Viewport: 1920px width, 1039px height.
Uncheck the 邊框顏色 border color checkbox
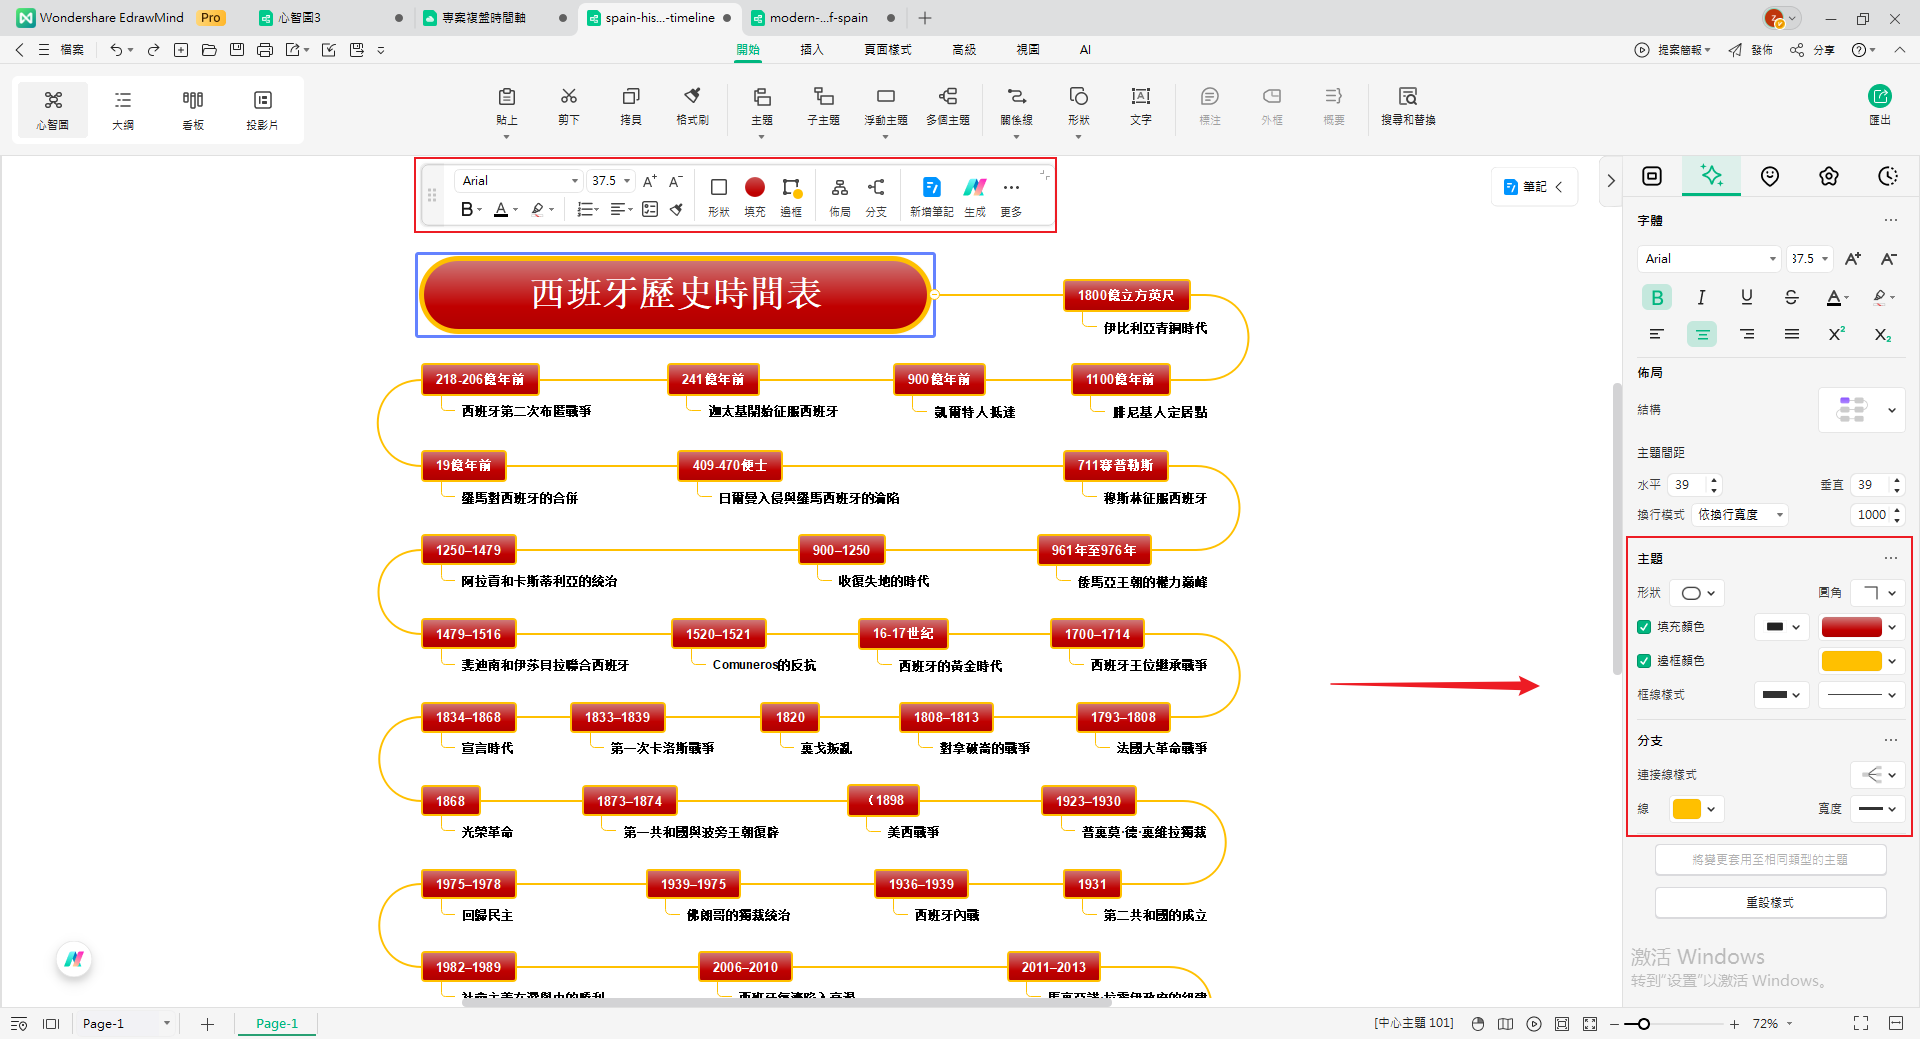pos(1643,661)
